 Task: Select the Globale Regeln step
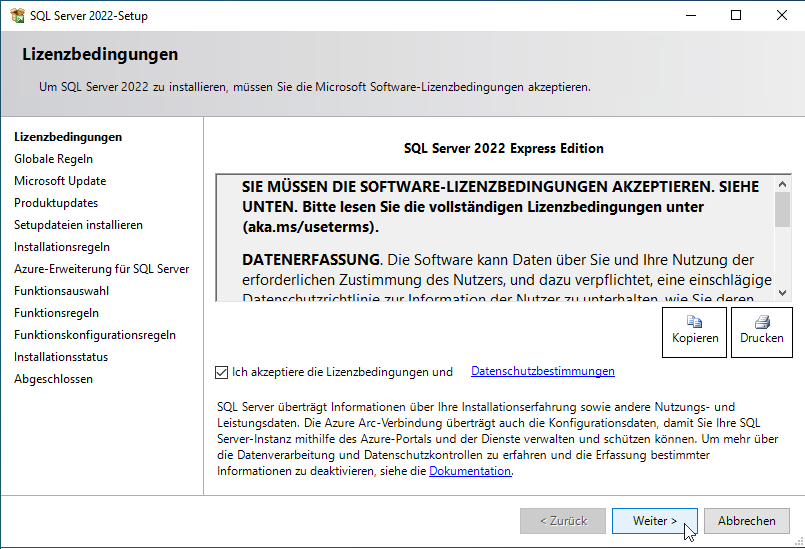click(53, 159)
